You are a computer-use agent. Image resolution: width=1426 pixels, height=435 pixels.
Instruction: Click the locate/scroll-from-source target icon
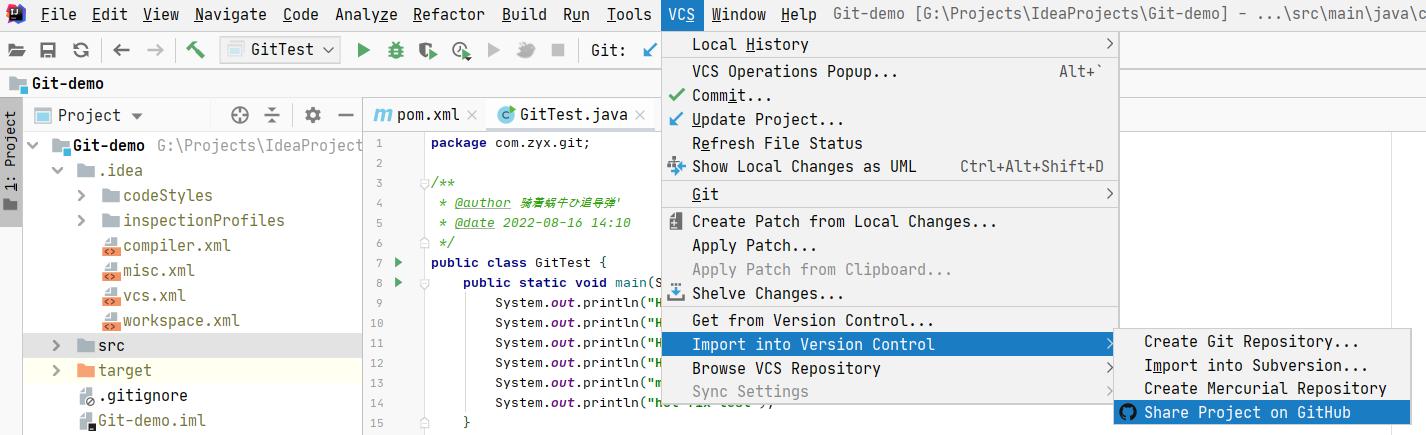[x=239, y=115]
